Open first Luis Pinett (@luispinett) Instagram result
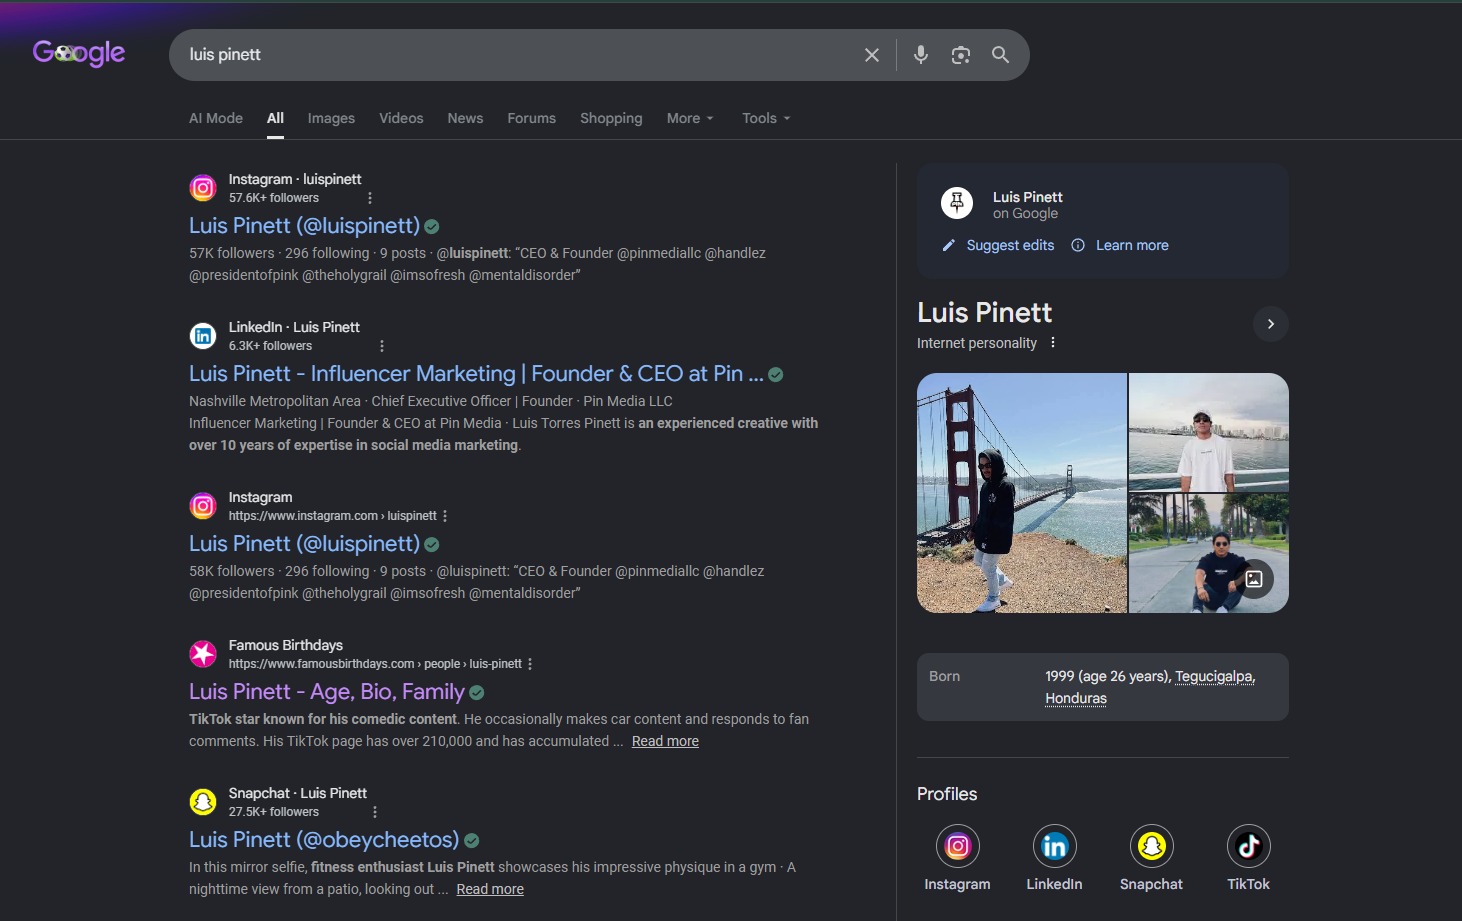 pyautogui.click(x=304, y=226)
